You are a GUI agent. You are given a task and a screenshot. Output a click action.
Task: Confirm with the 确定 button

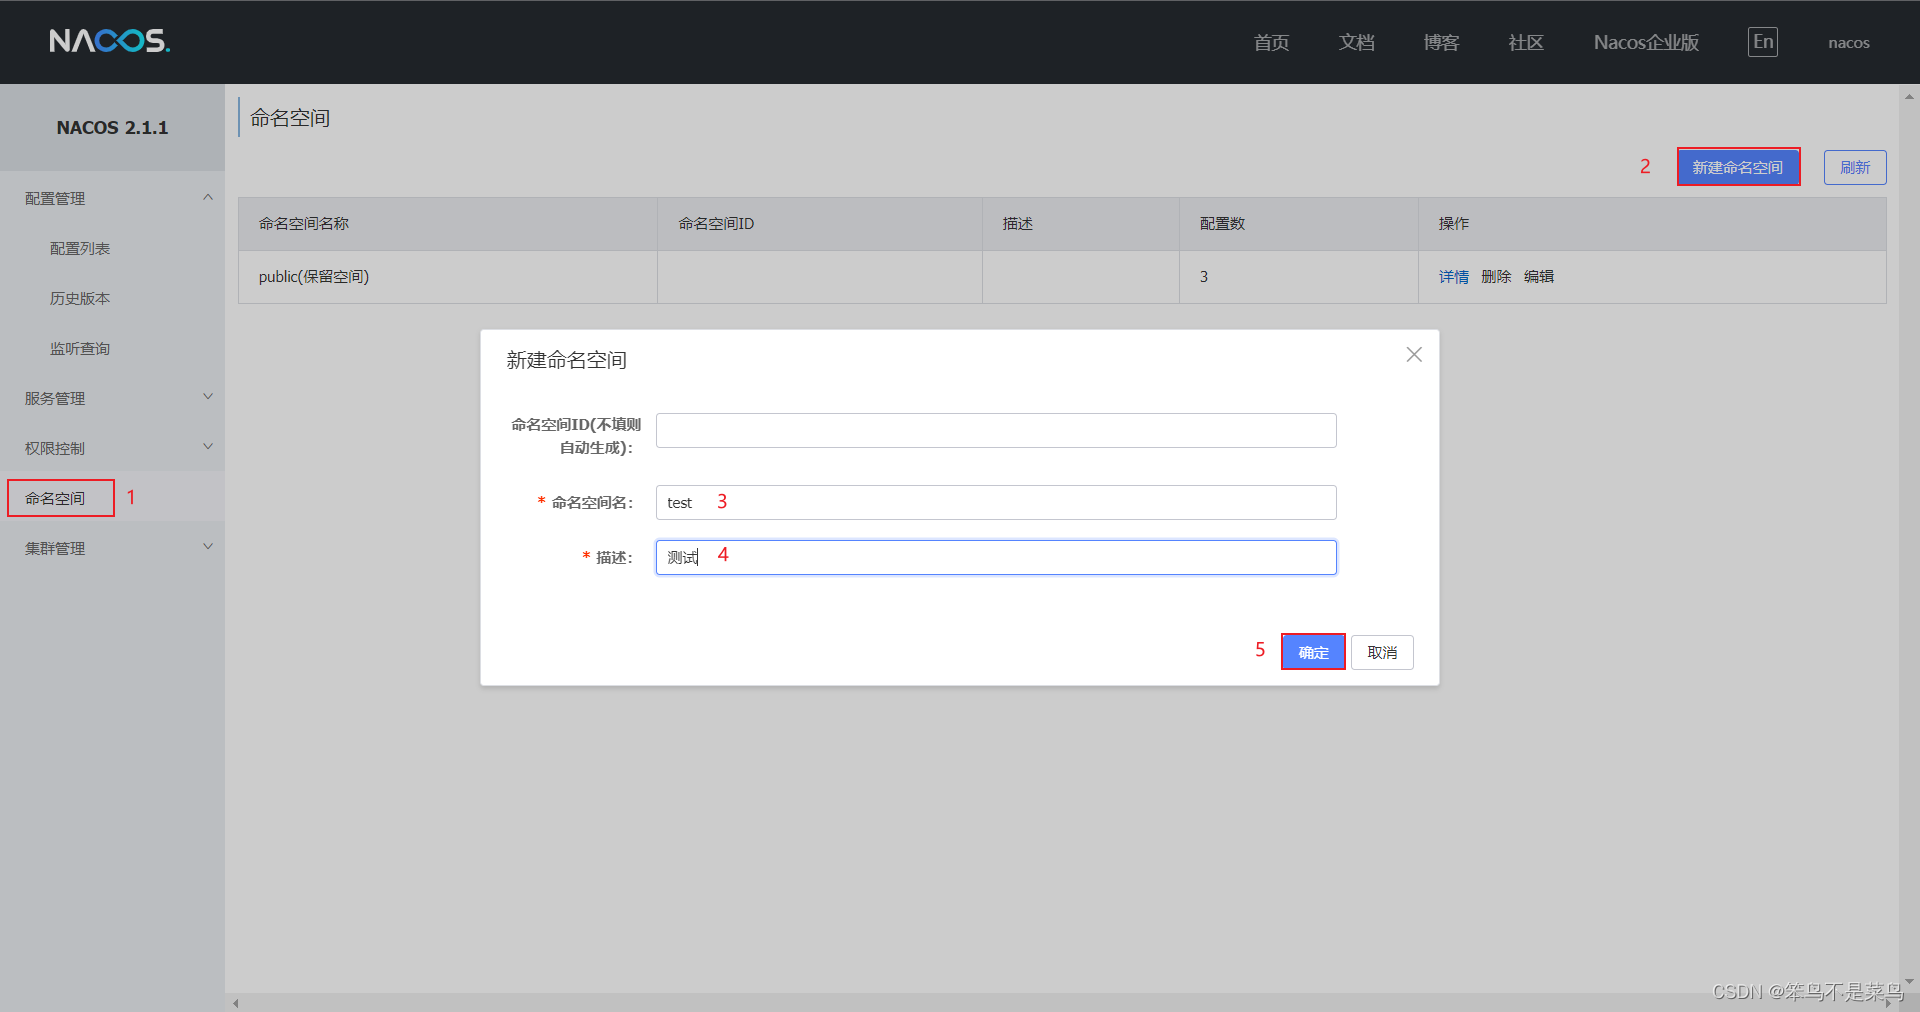coord(1313,652)
